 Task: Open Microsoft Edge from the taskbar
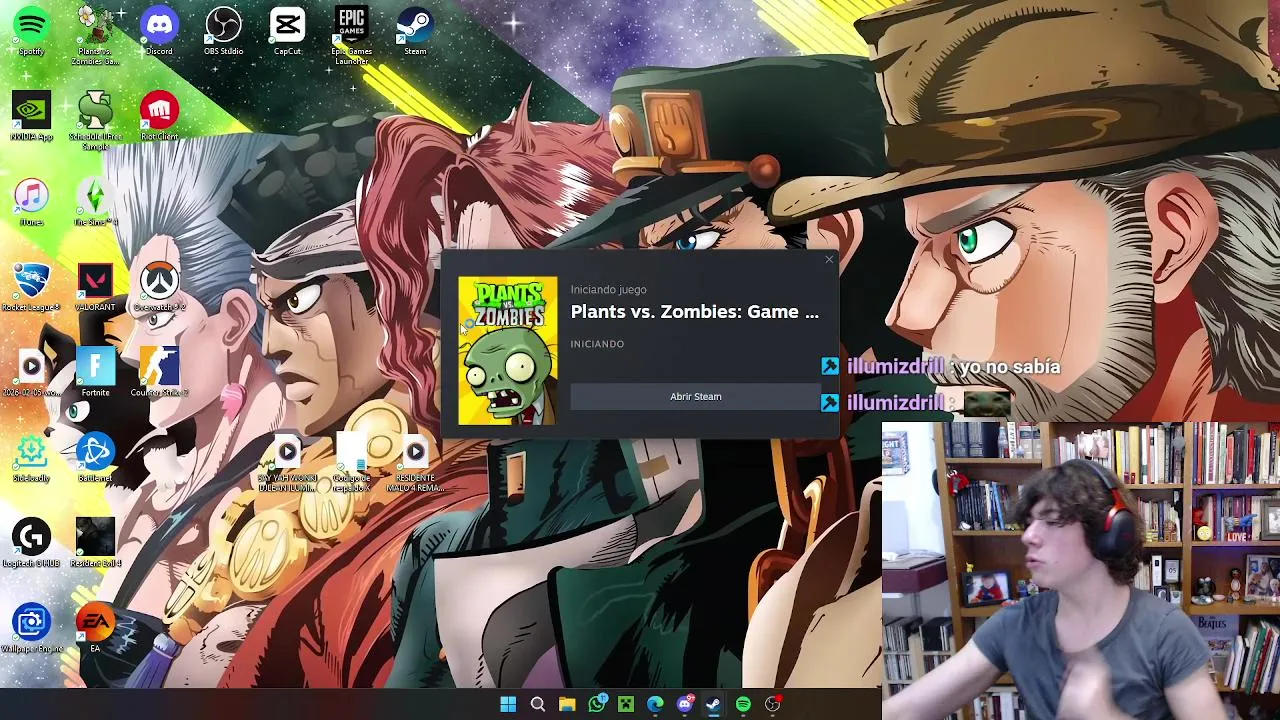click(655, 705)
